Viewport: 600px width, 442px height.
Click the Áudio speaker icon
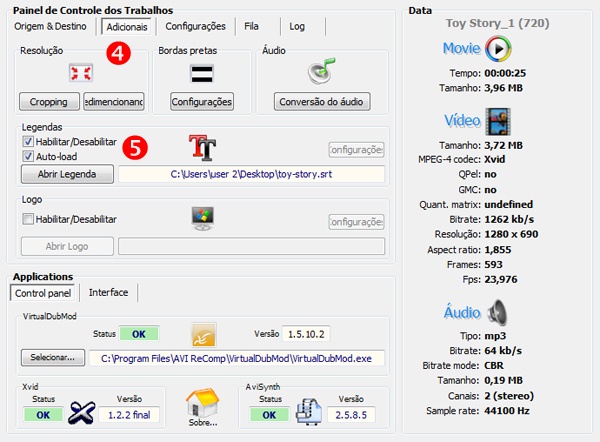tap(498, 312)
